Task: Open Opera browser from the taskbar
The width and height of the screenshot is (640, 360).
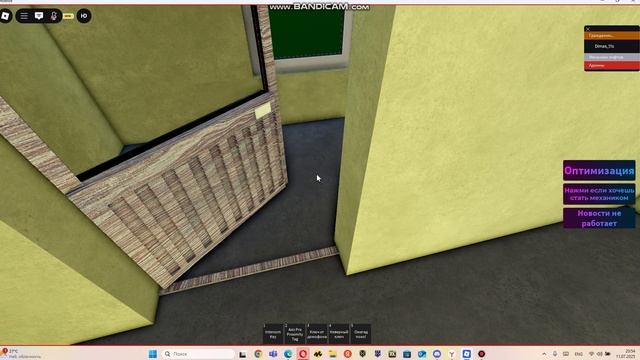Action: click(303, 354)
